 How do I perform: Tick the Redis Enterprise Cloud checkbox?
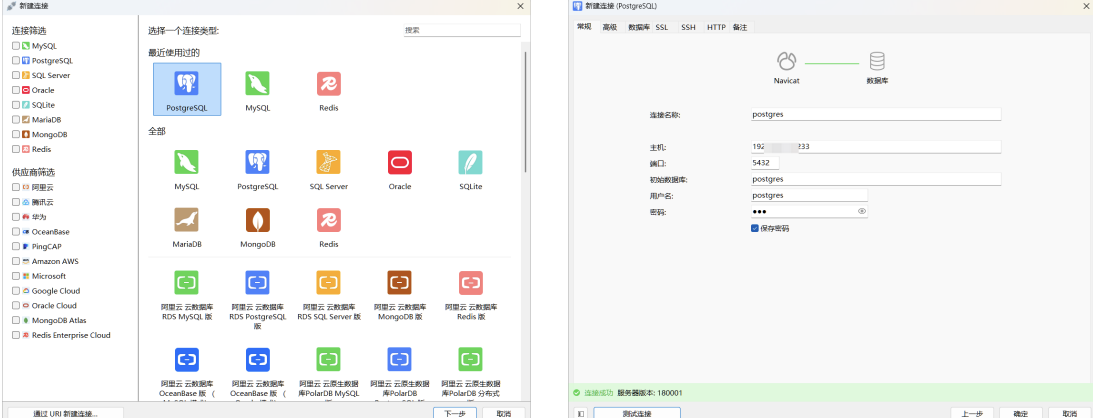tap(15, 335)
